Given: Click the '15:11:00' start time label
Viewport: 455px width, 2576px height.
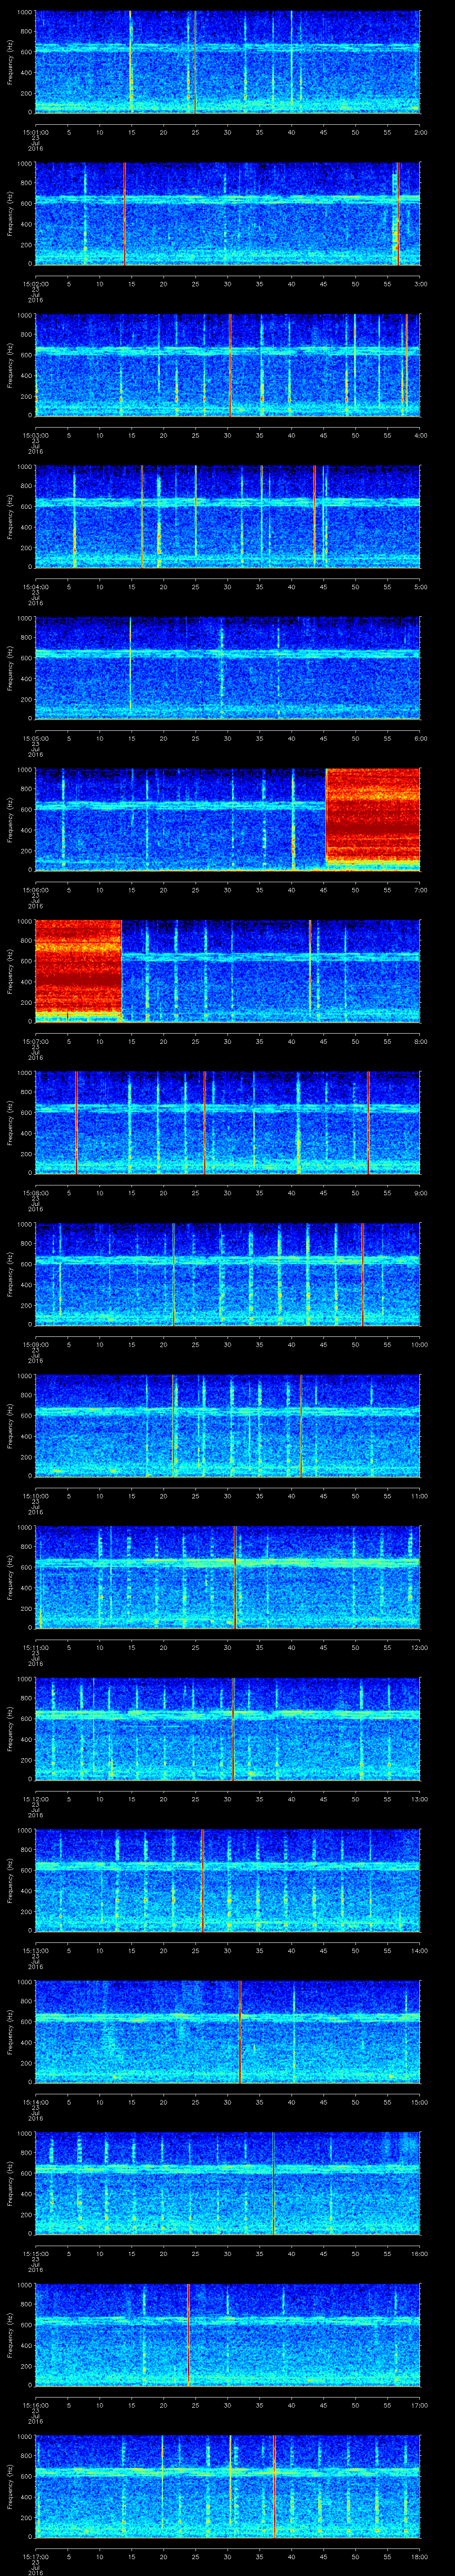Looking at the screenshot, I should coord(35,1647).
